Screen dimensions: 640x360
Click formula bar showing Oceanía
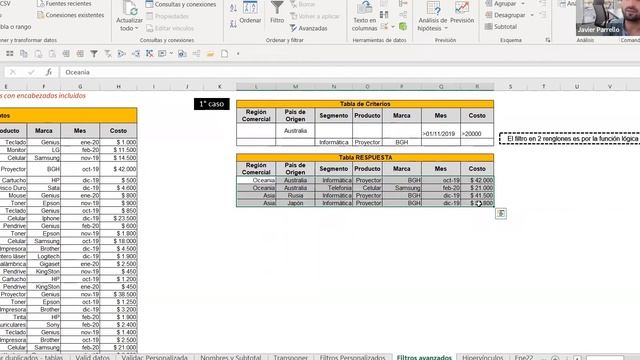(350, 72)
